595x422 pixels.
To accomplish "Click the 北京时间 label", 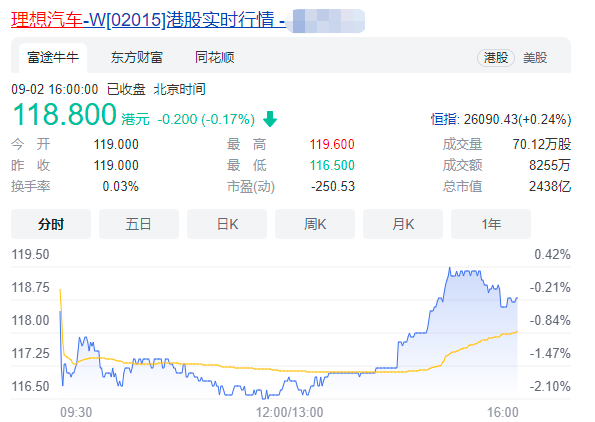I will pyautogui.click(x=179, y=90).
